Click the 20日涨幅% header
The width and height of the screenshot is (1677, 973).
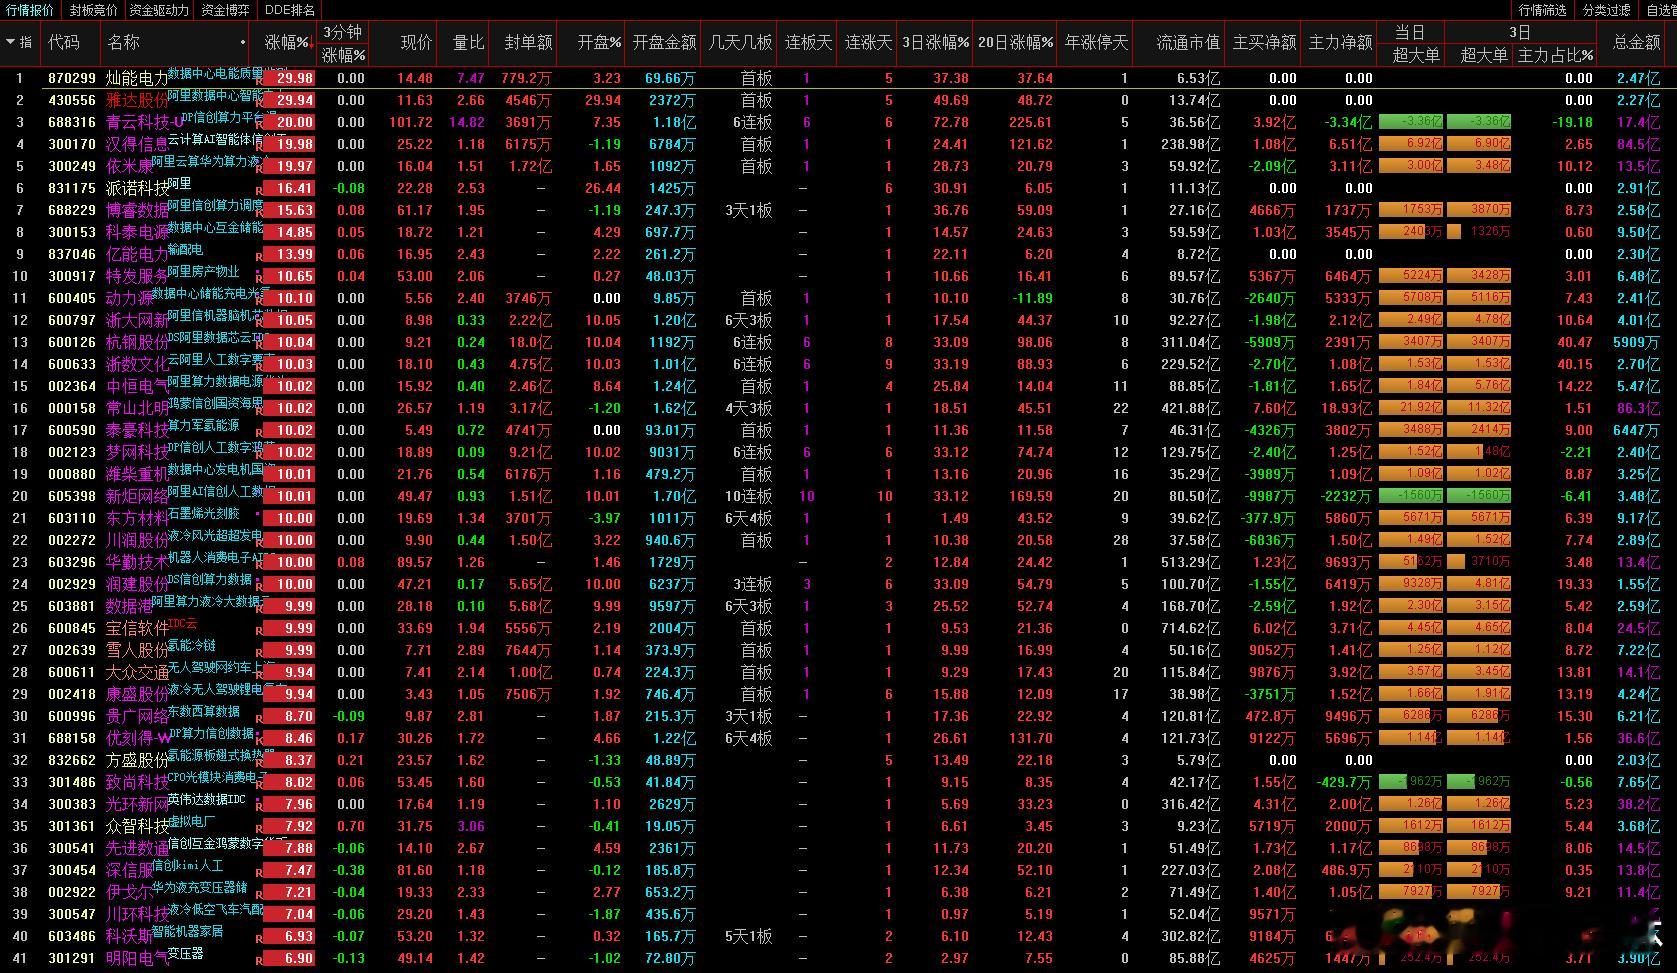[x=1015, y=42]
